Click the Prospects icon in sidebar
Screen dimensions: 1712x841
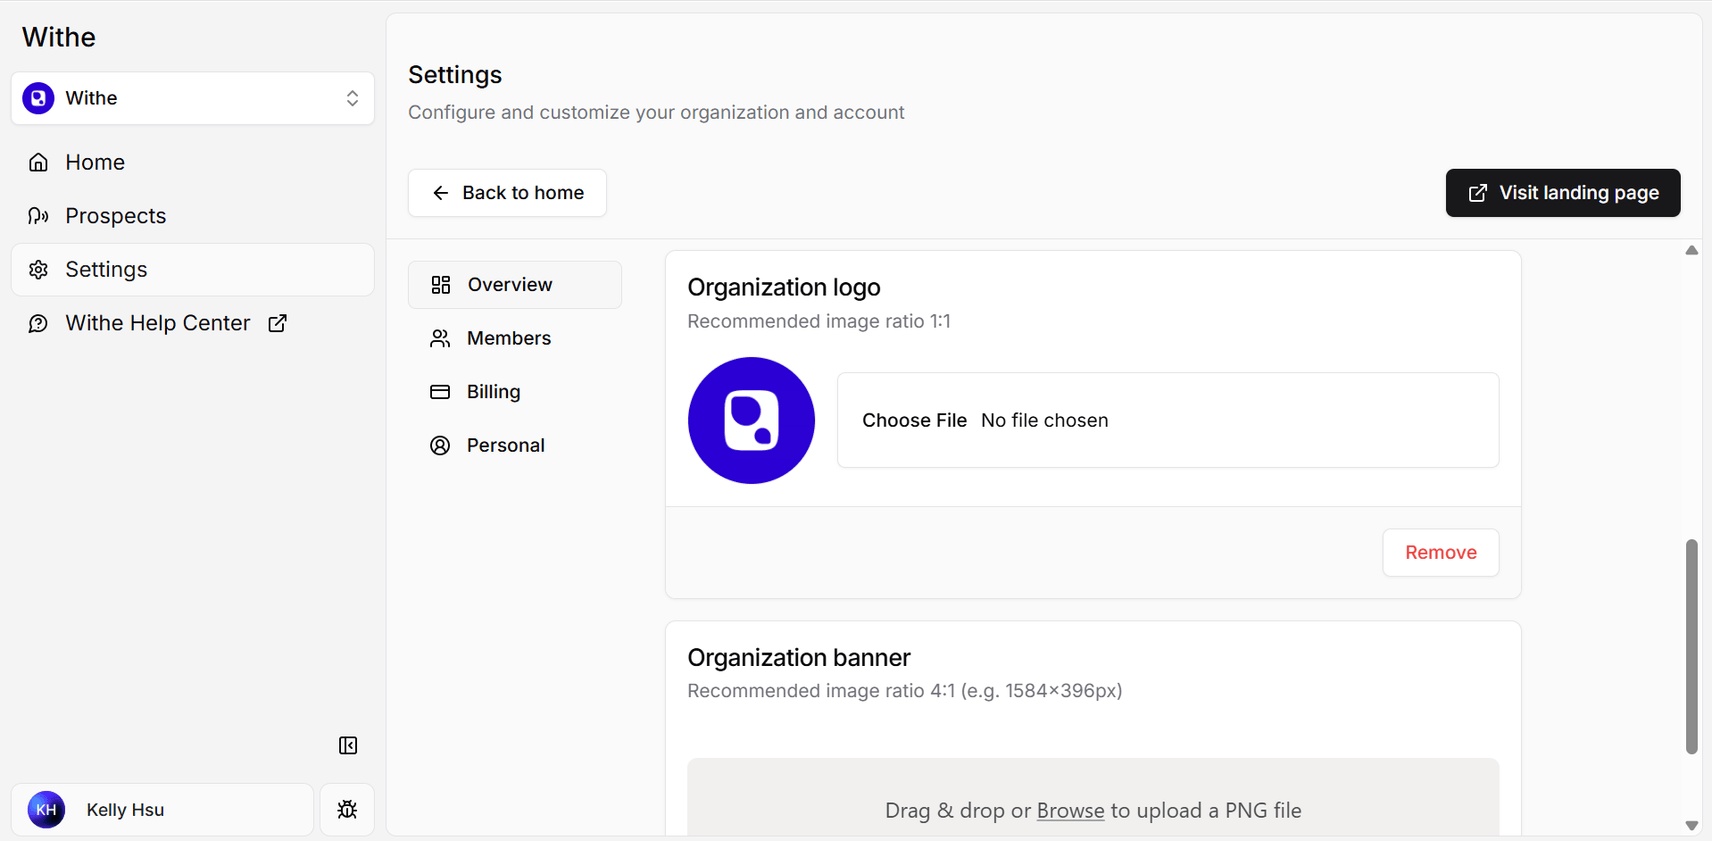(39, 216)
